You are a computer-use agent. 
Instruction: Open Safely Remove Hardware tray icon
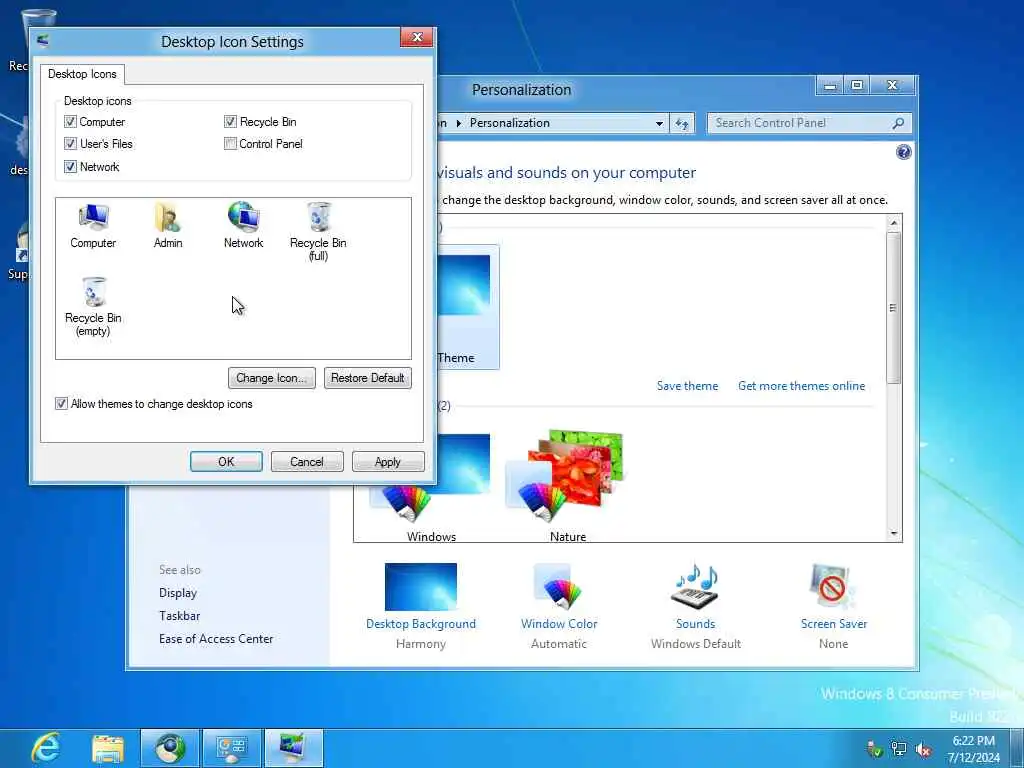[874, 749]
